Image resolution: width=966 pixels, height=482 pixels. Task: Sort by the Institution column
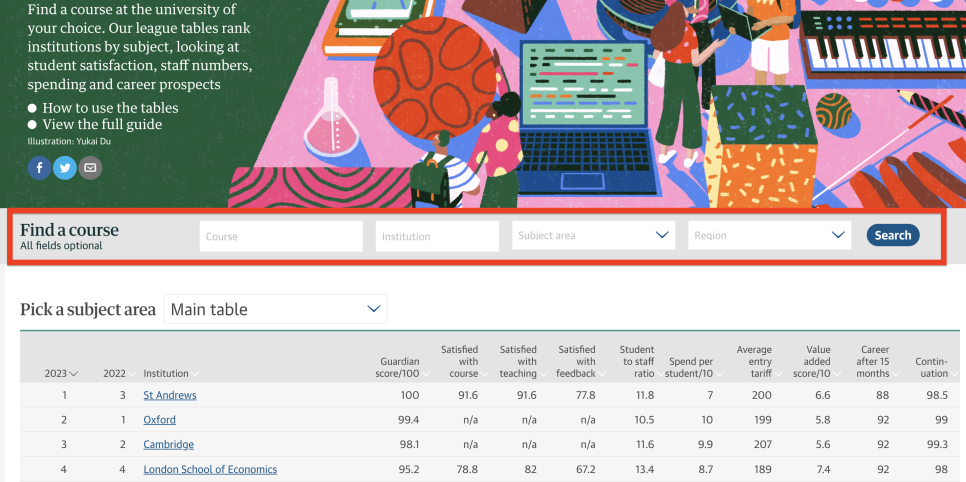coord(171,374)
